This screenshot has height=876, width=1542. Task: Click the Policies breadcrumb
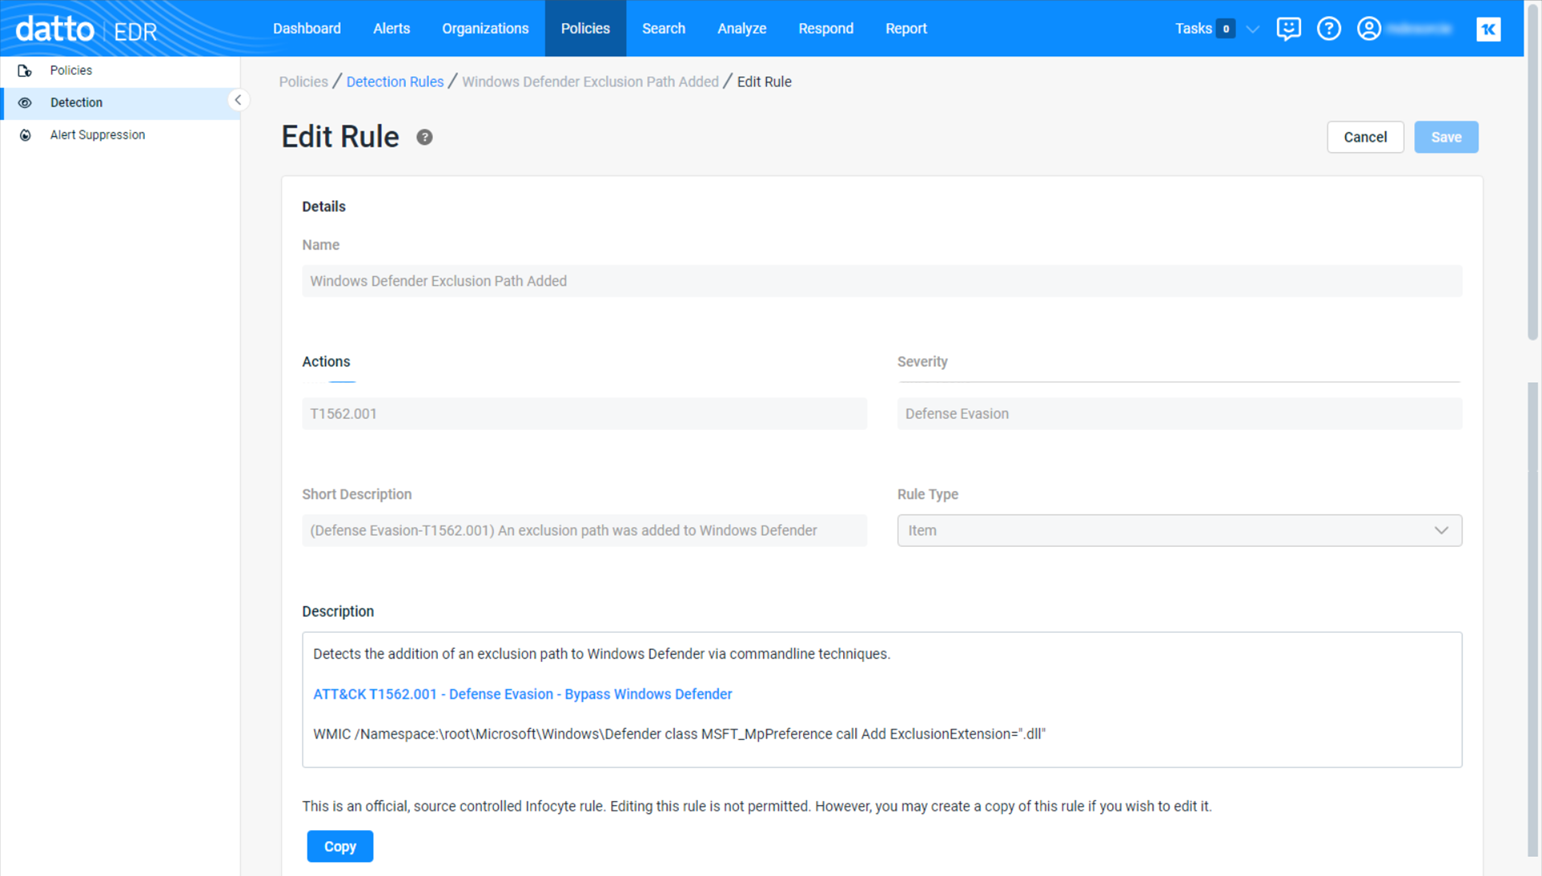(x=303, y=82)
